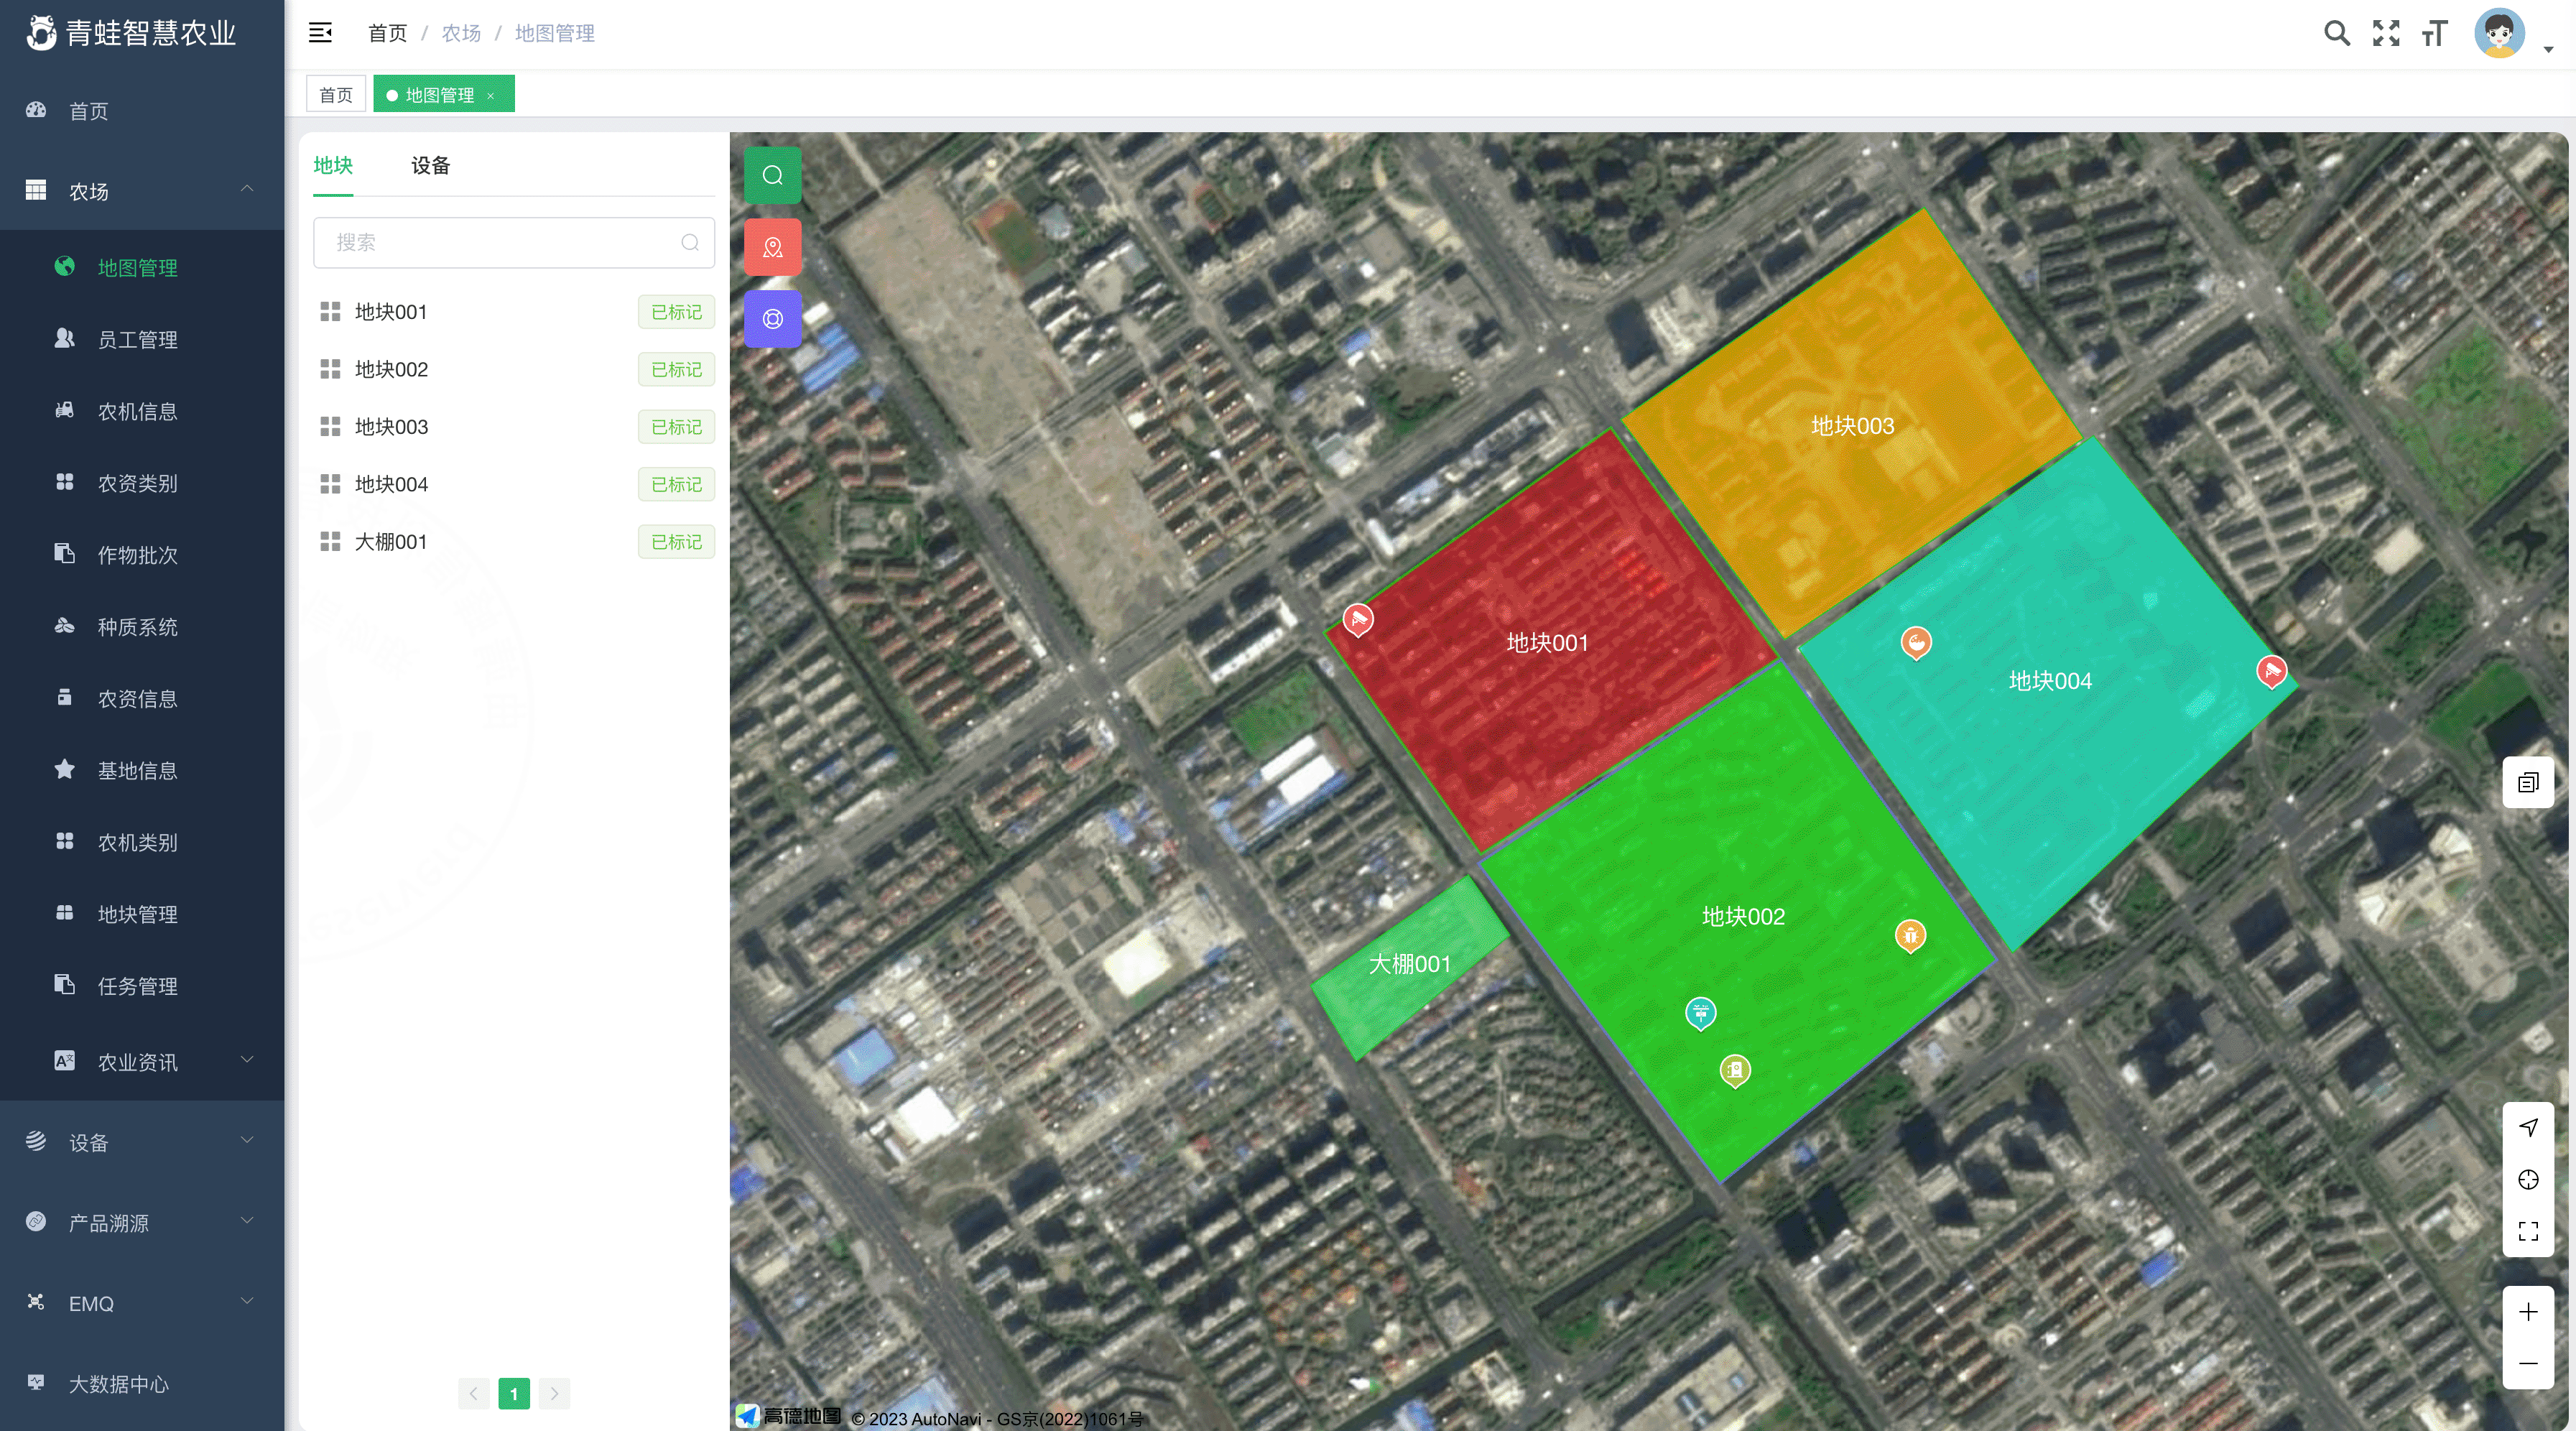Expand the 农业资讯 submenu

[142, 1062]
